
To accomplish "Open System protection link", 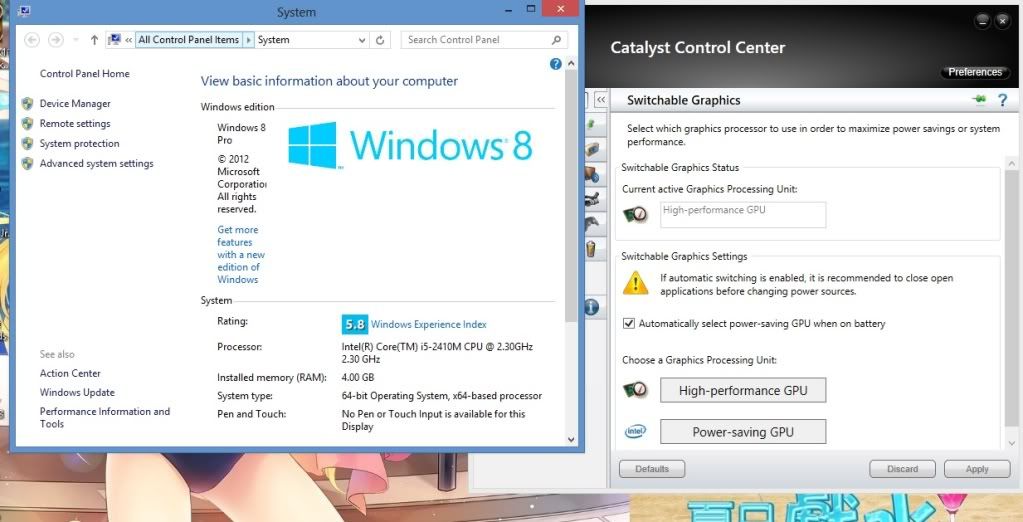I will coord(80,144).
